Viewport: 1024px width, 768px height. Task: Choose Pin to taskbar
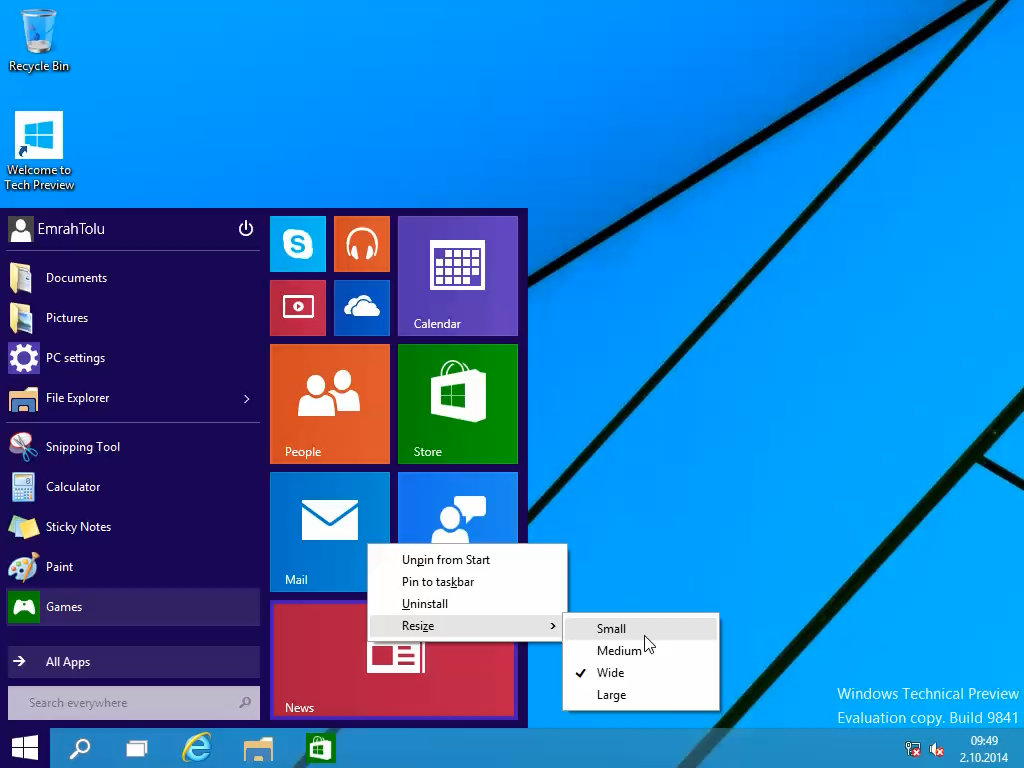tap(466, 582)
